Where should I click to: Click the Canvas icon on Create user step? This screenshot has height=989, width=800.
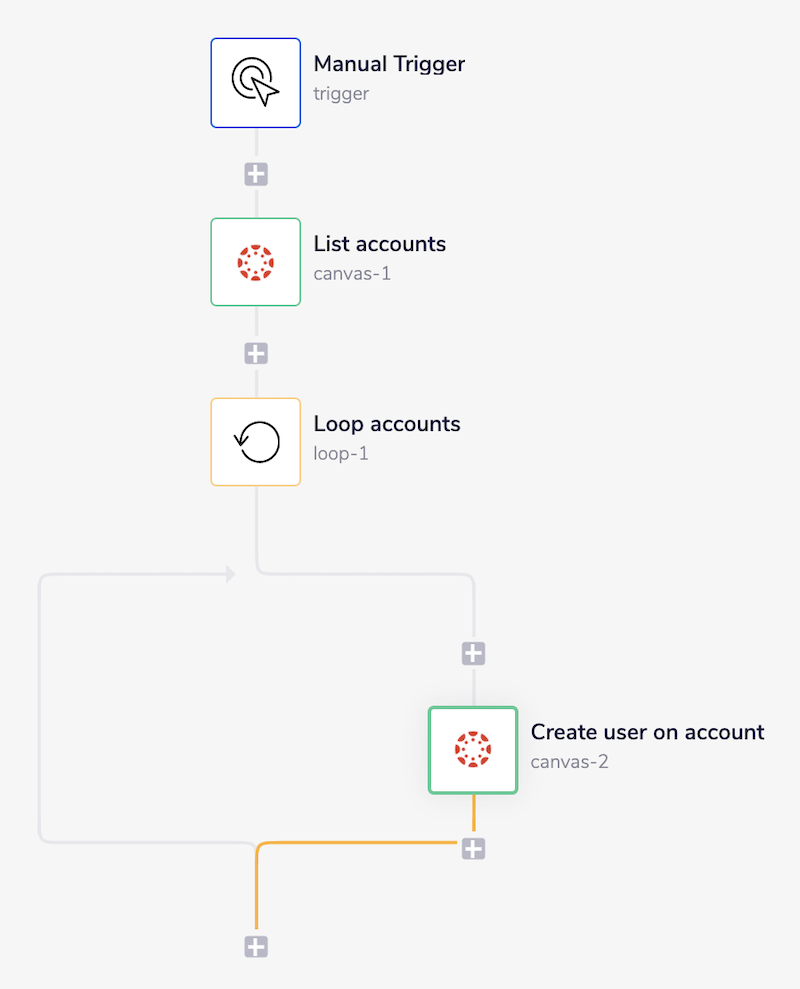[472, 749]
